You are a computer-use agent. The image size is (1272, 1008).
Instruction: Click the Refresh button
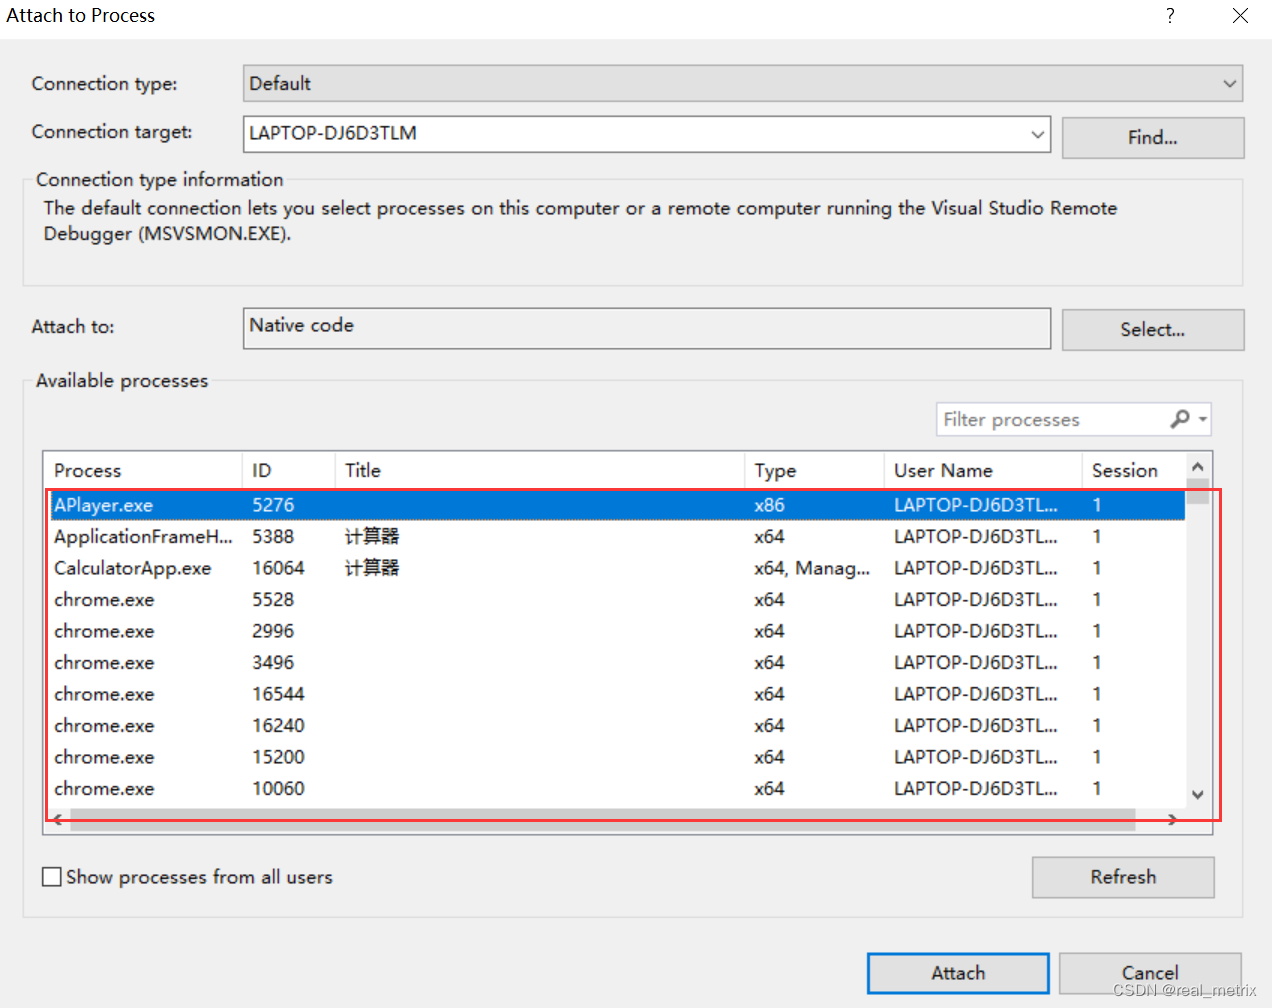(1123, 877)
